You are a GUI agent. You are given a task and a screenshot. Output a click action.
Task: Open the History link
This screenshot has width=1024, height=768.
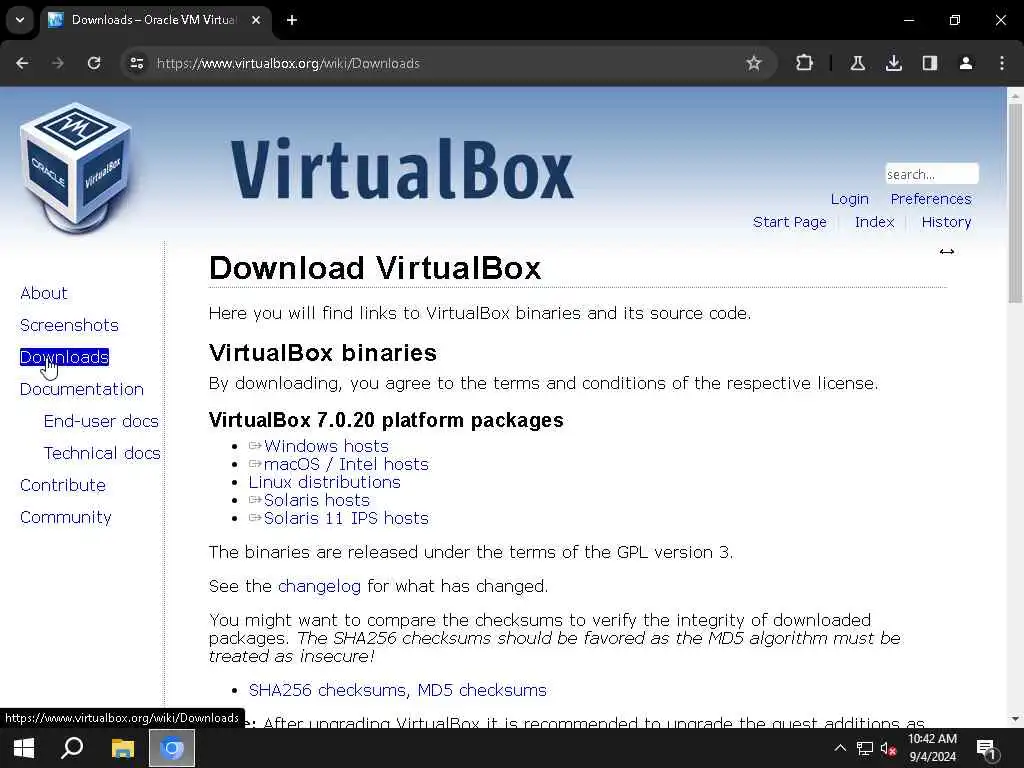pos(946,222)
